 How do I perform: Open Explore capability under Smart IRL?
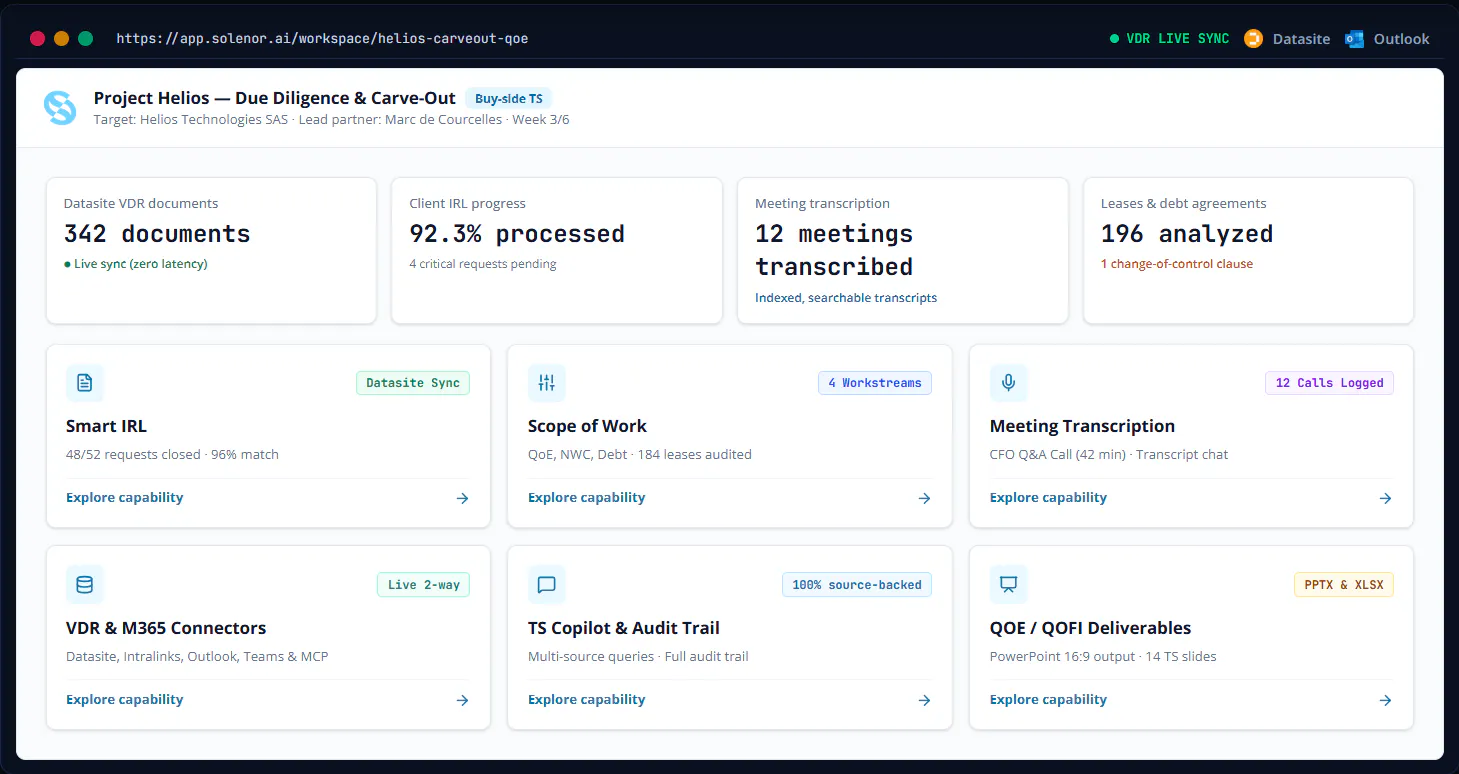click(x=125, y=497)
